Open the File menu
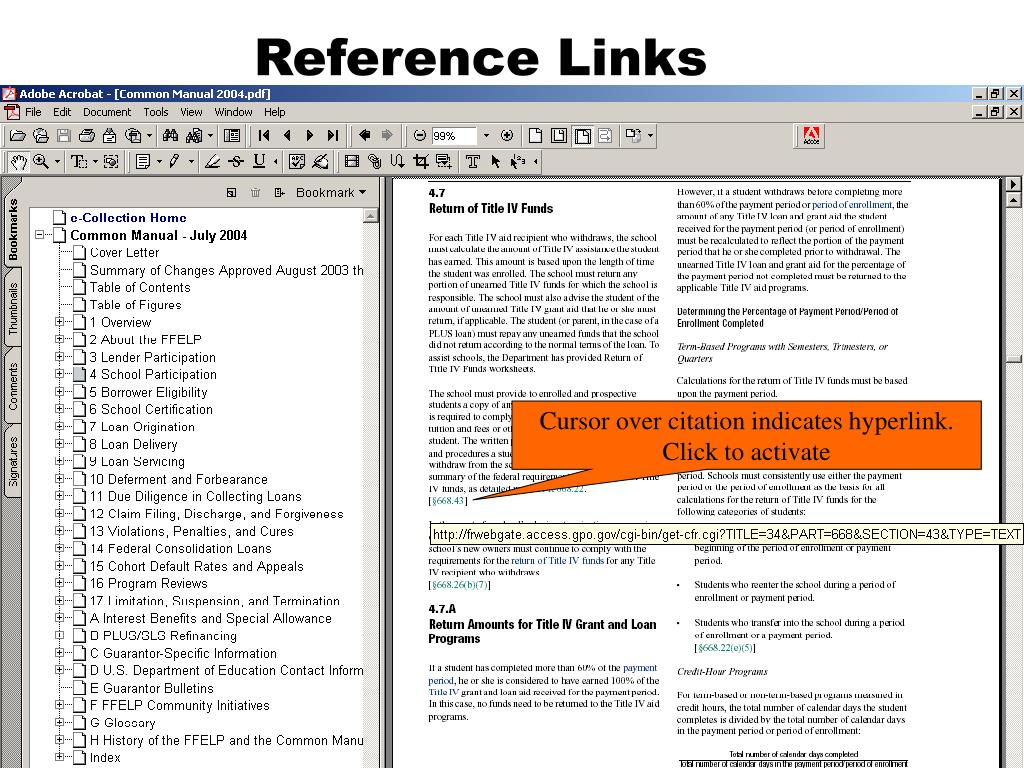Screen dimensions: 1024x768 pos(33,112)
